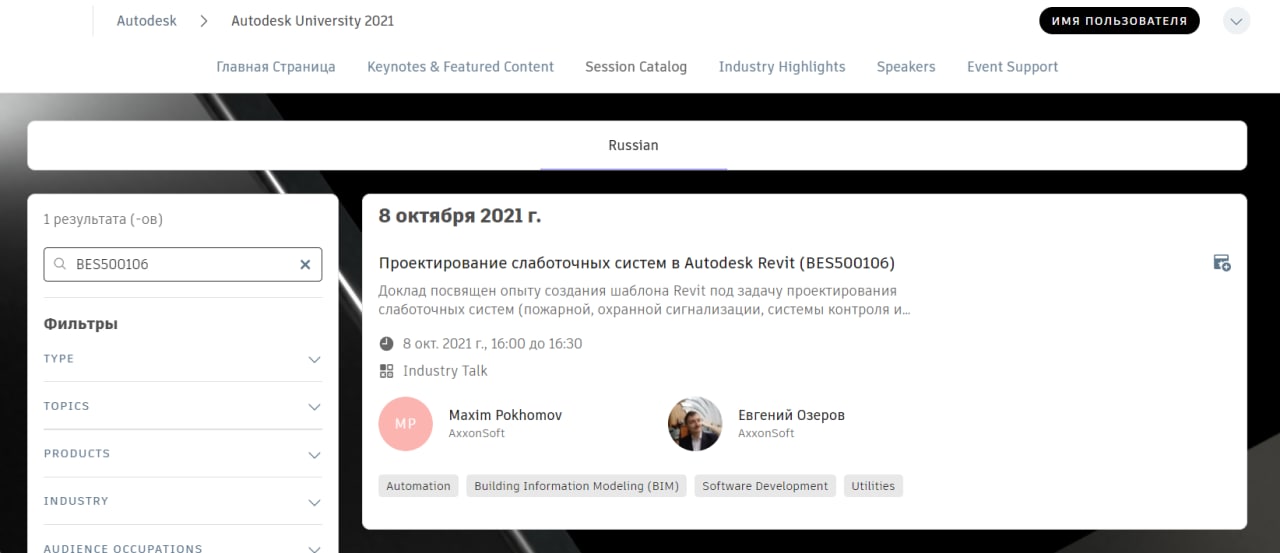Viewport: 1280px width, 553px height.
Task: Open session title Проектирование слаботочных систем
Action: (x=637, y=263)
